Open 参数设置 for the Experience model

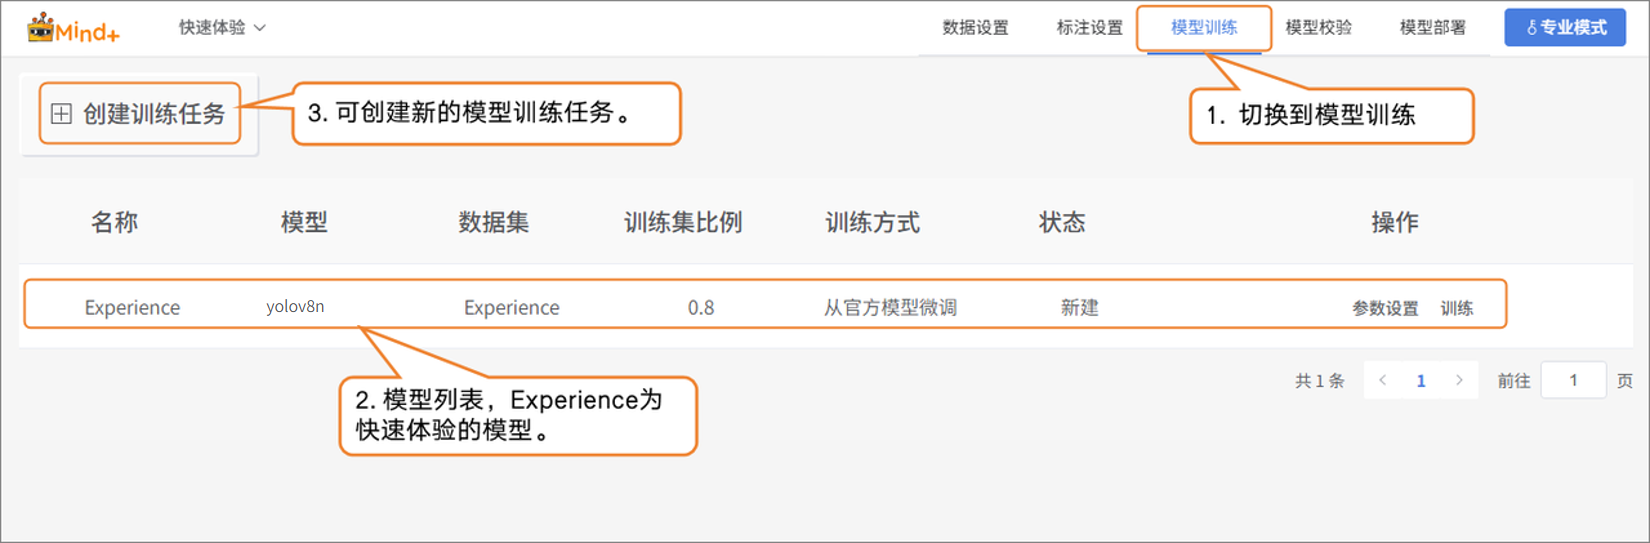(x=1385, y=308)
